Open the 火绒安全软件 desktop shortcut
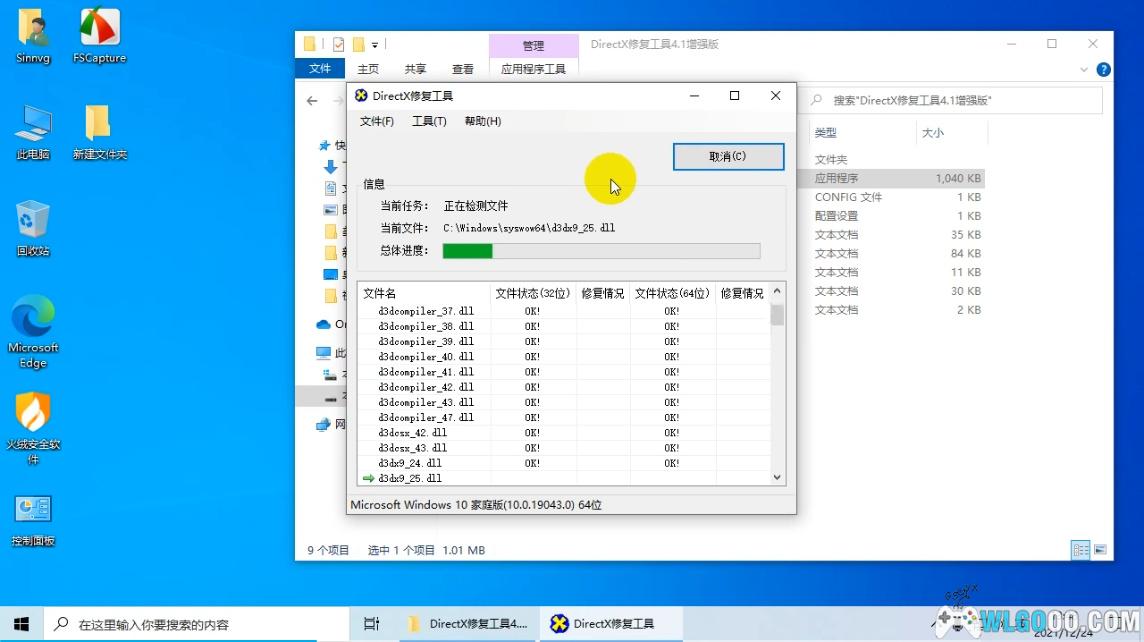1144x642 pixels. pyautogui.click(x=32, y=421)
